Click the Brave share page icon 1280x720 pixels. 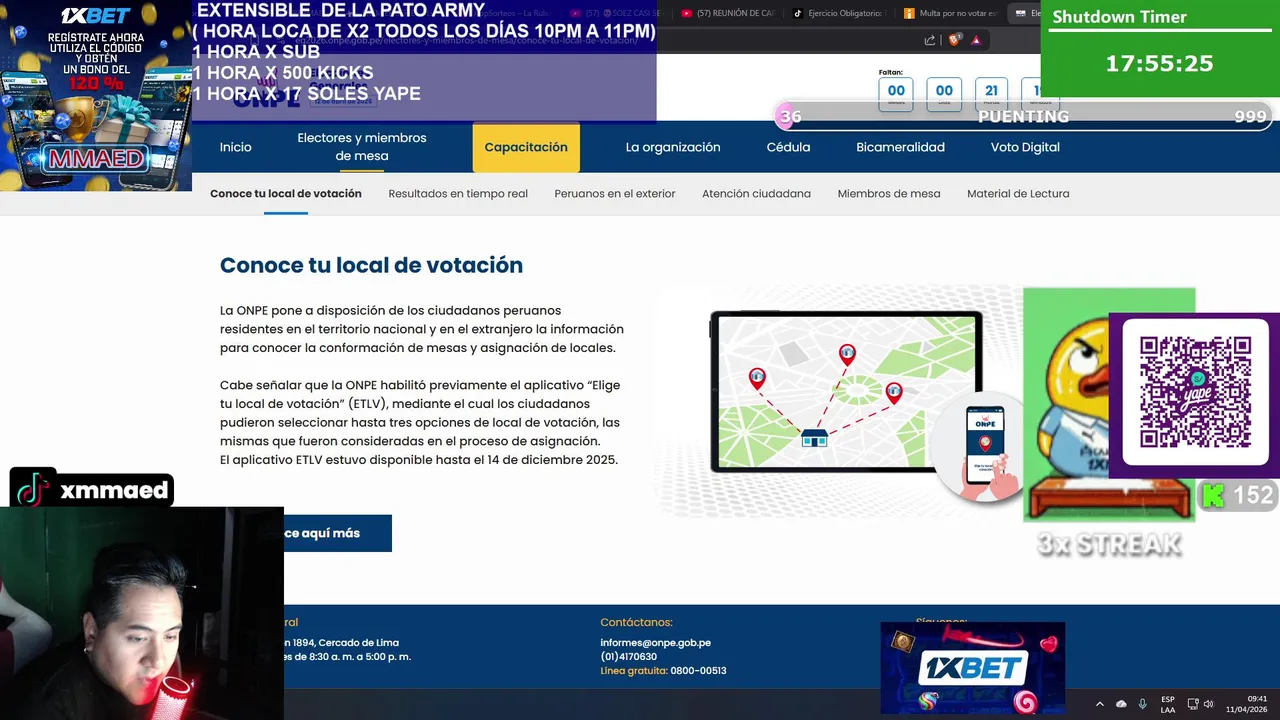tap(930, 40)
